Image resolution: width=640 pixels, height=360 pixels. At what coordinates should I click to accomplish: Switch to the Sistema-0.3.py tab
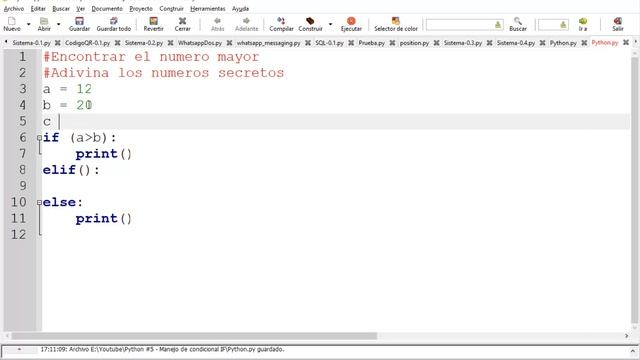[463, 43]
